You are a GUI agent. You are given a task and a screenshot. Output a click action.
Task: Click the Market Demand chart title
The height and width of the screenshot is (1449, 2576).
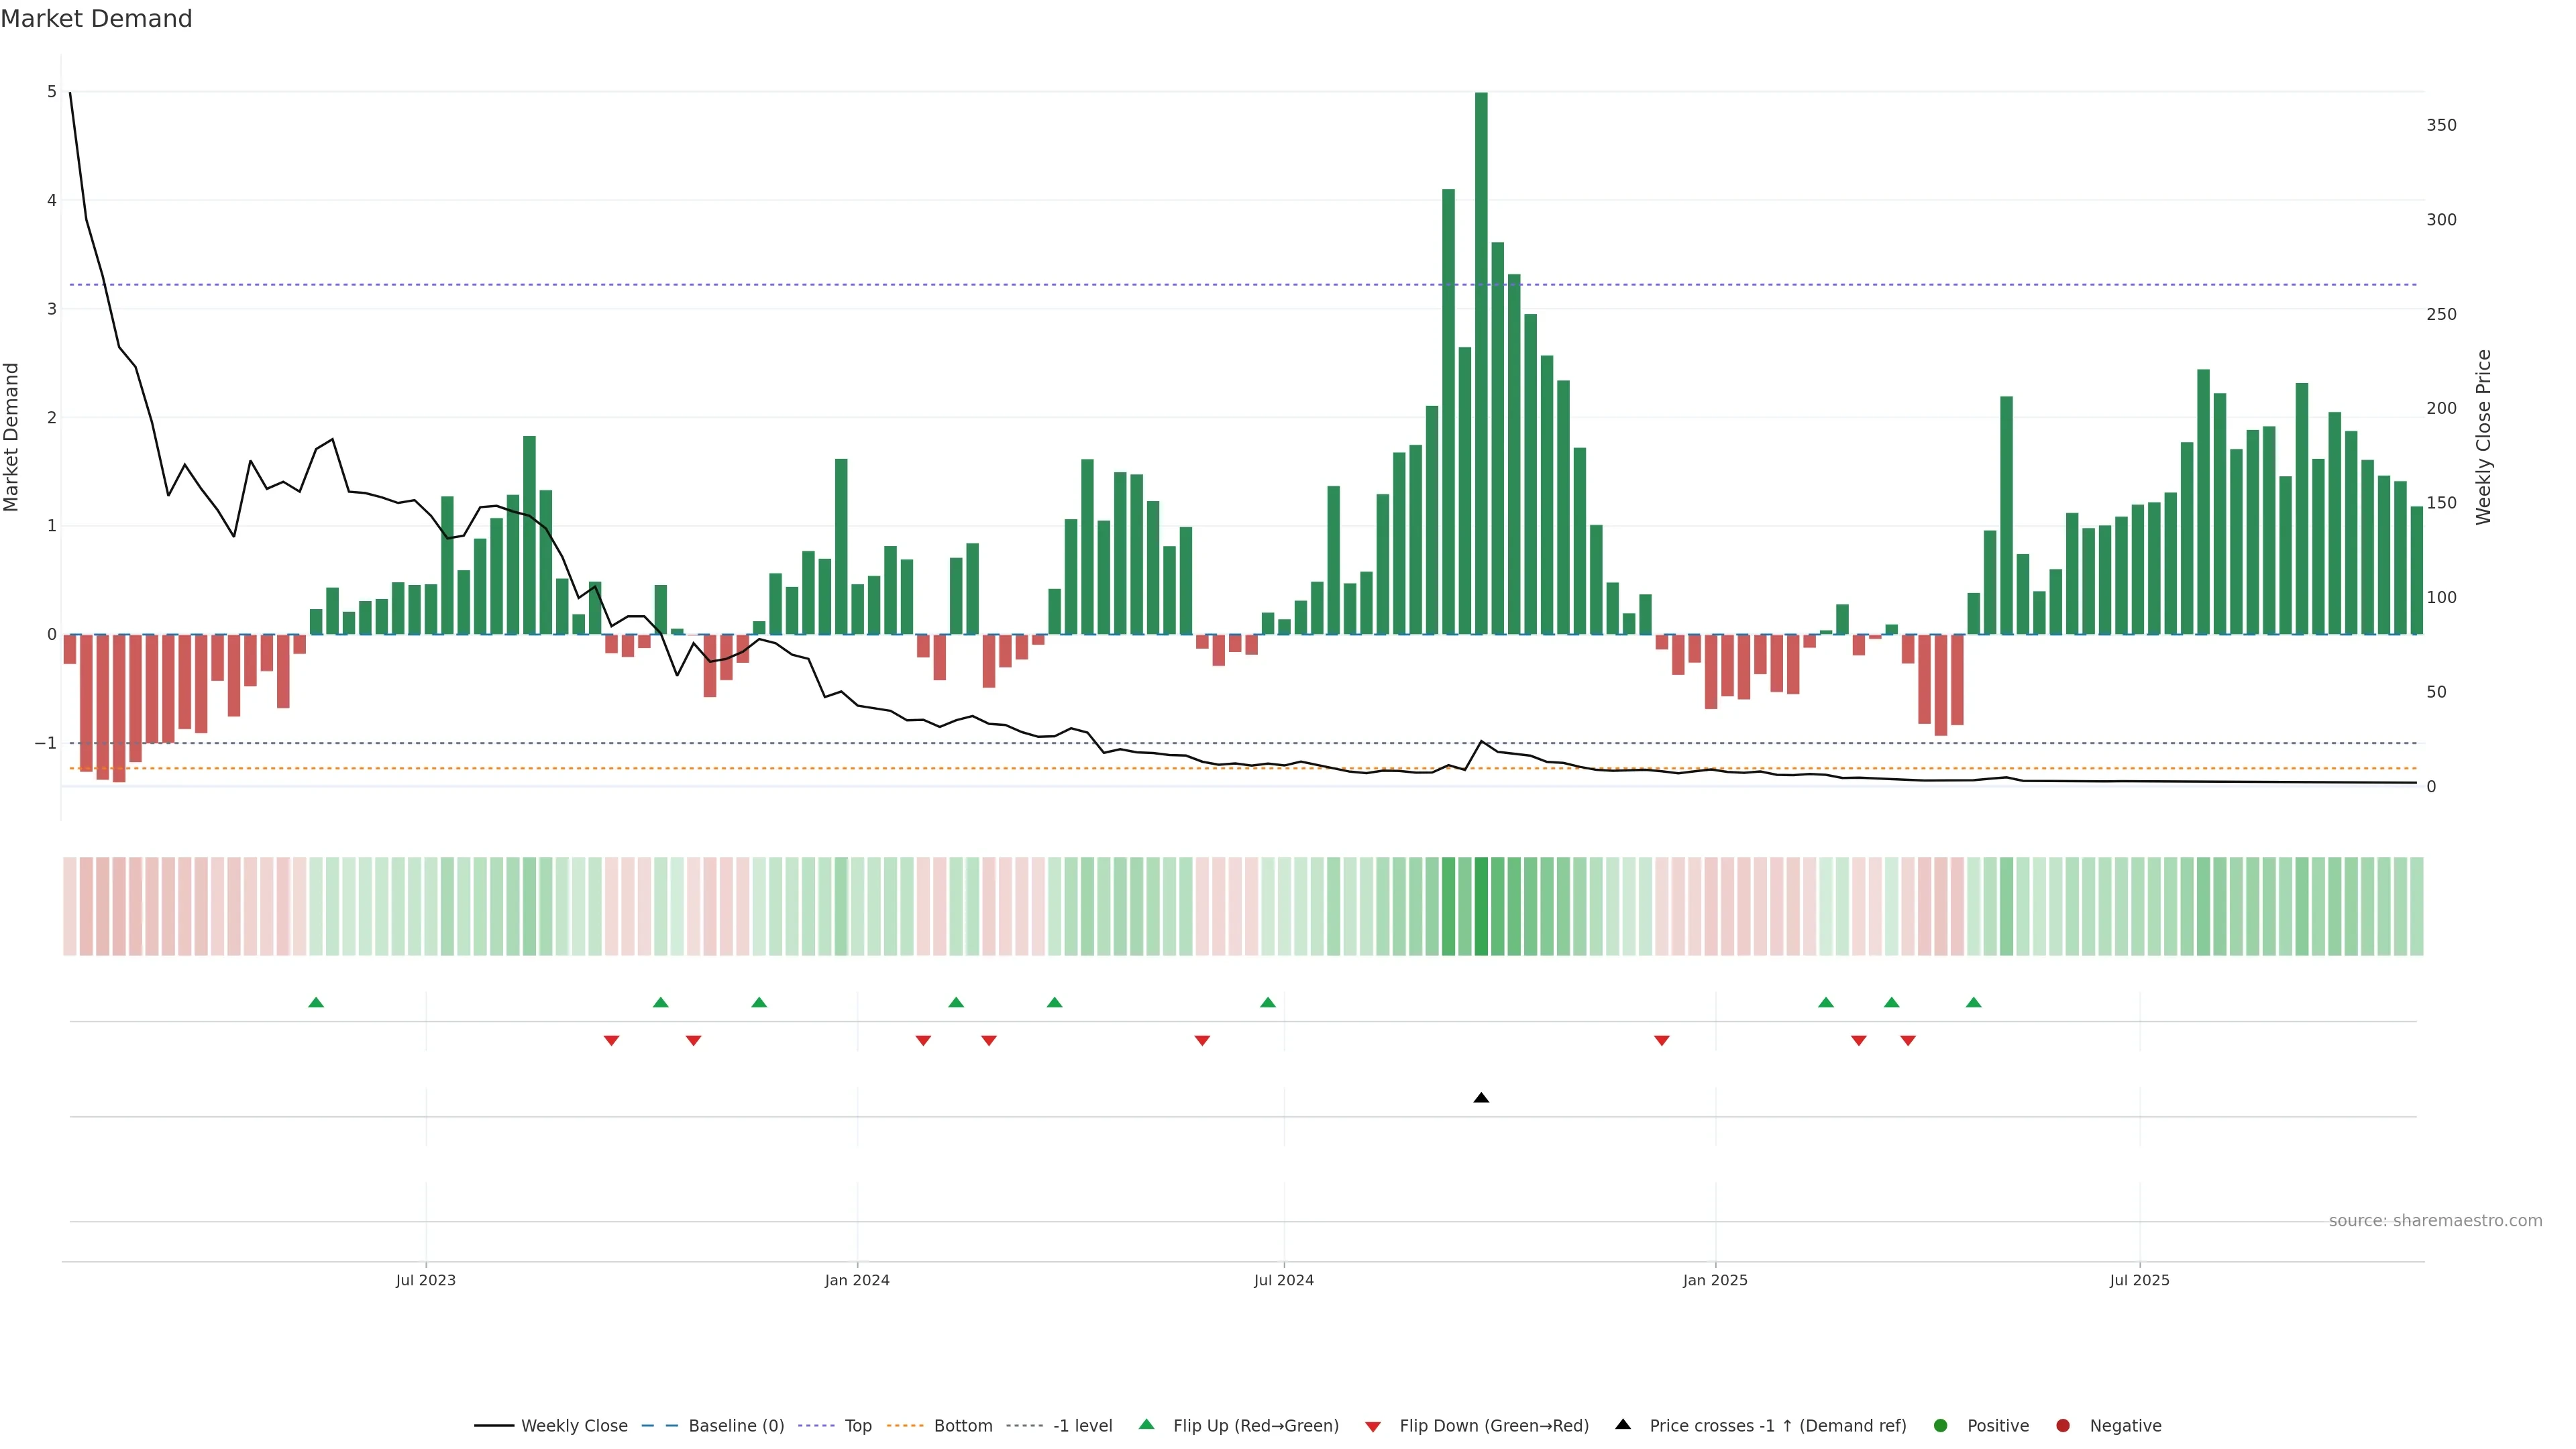[x=96, y=19]
